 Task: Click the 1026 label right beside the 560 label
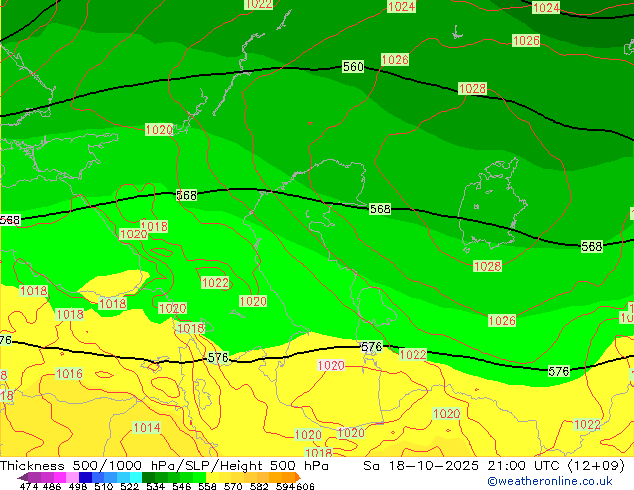(x=395, y=59)
